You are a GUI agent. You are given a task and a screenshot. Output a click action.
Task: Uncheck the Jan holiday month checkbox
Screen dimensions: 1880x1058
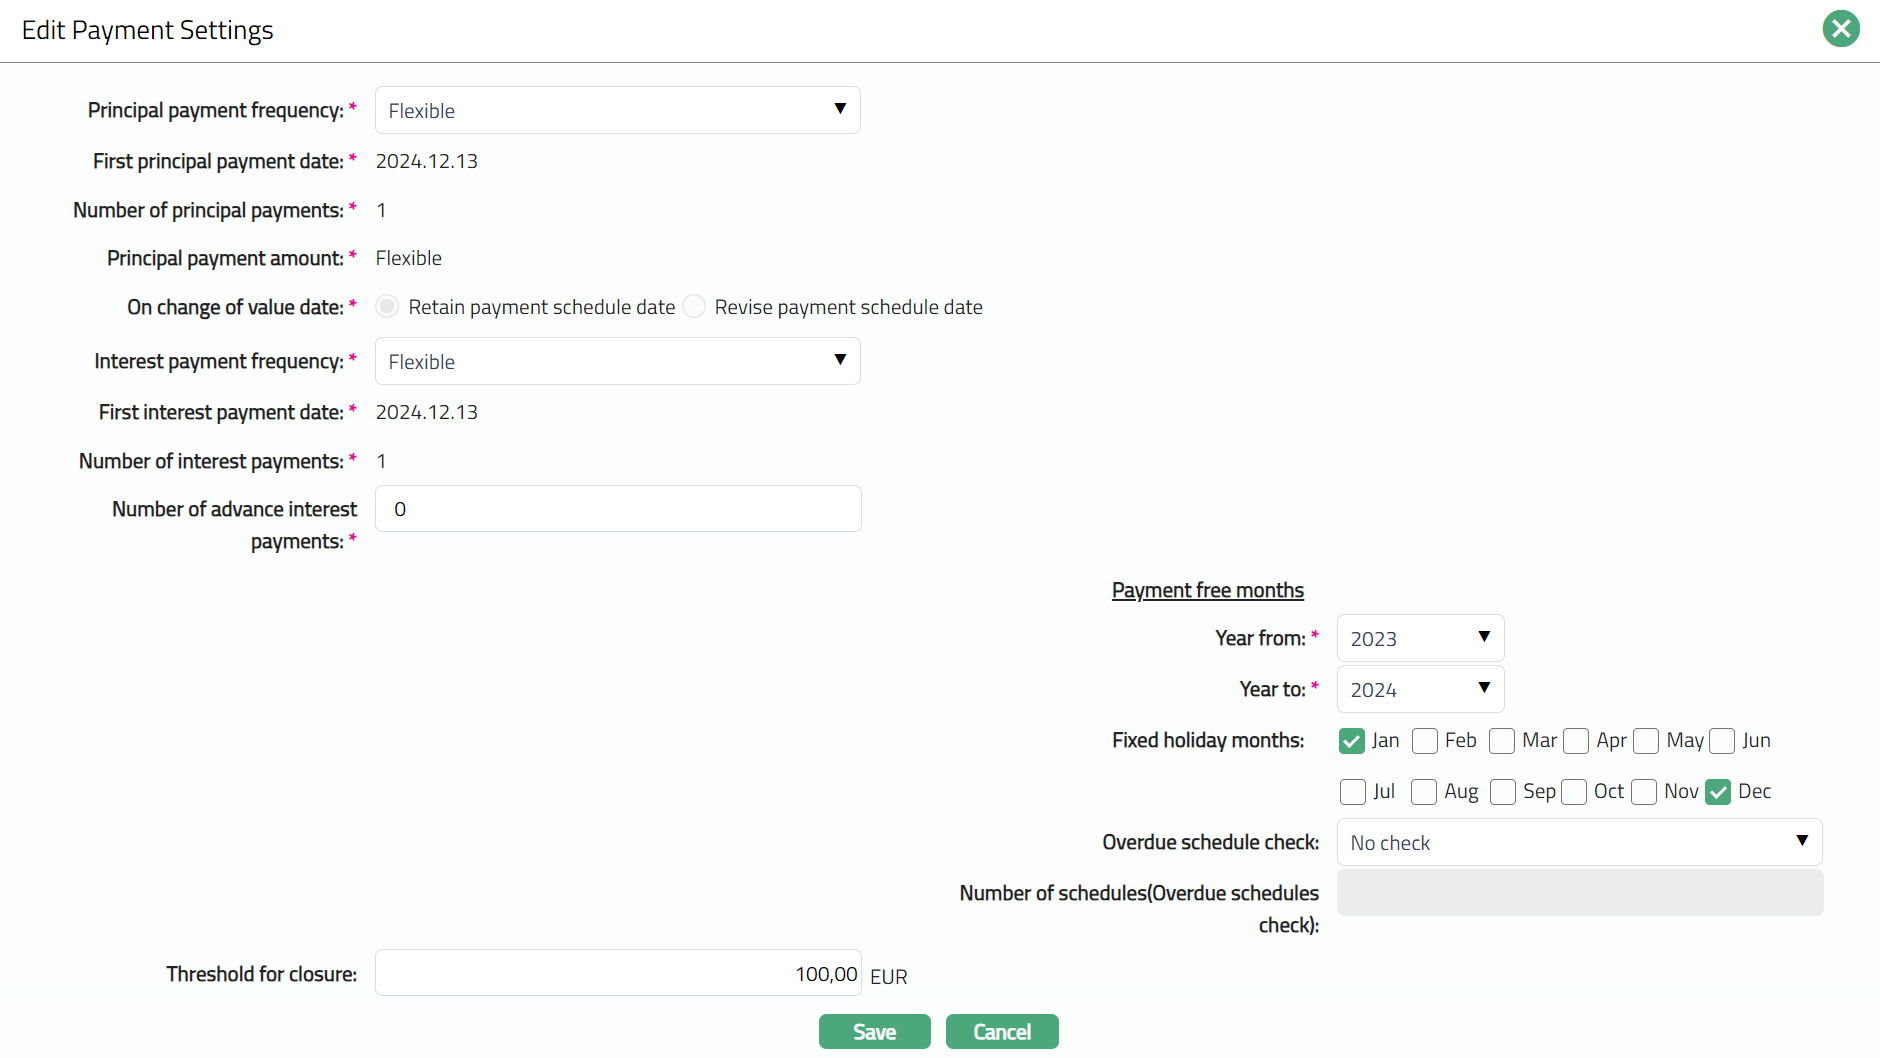[1351, 741]
